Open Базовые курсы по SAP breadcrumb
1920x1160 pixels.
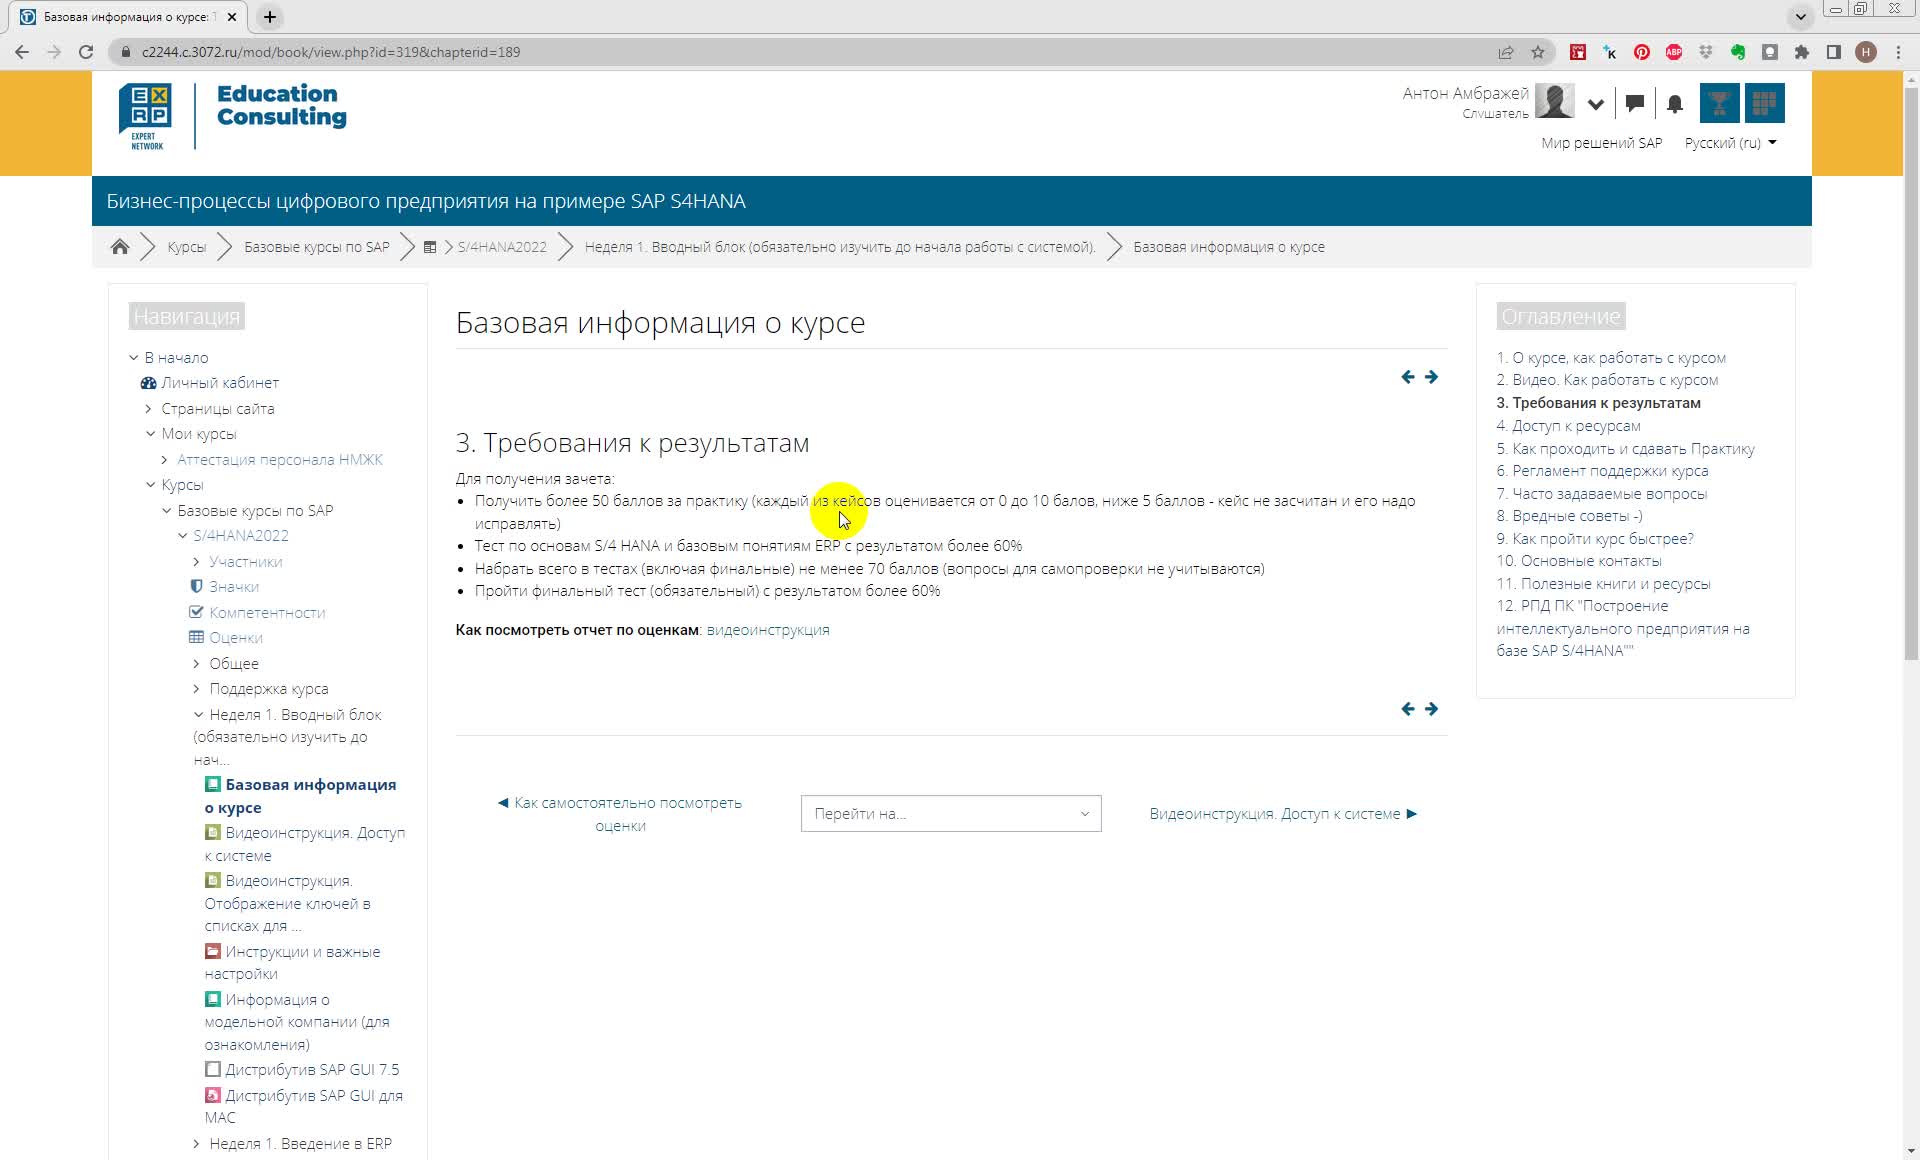click(317, 247)
